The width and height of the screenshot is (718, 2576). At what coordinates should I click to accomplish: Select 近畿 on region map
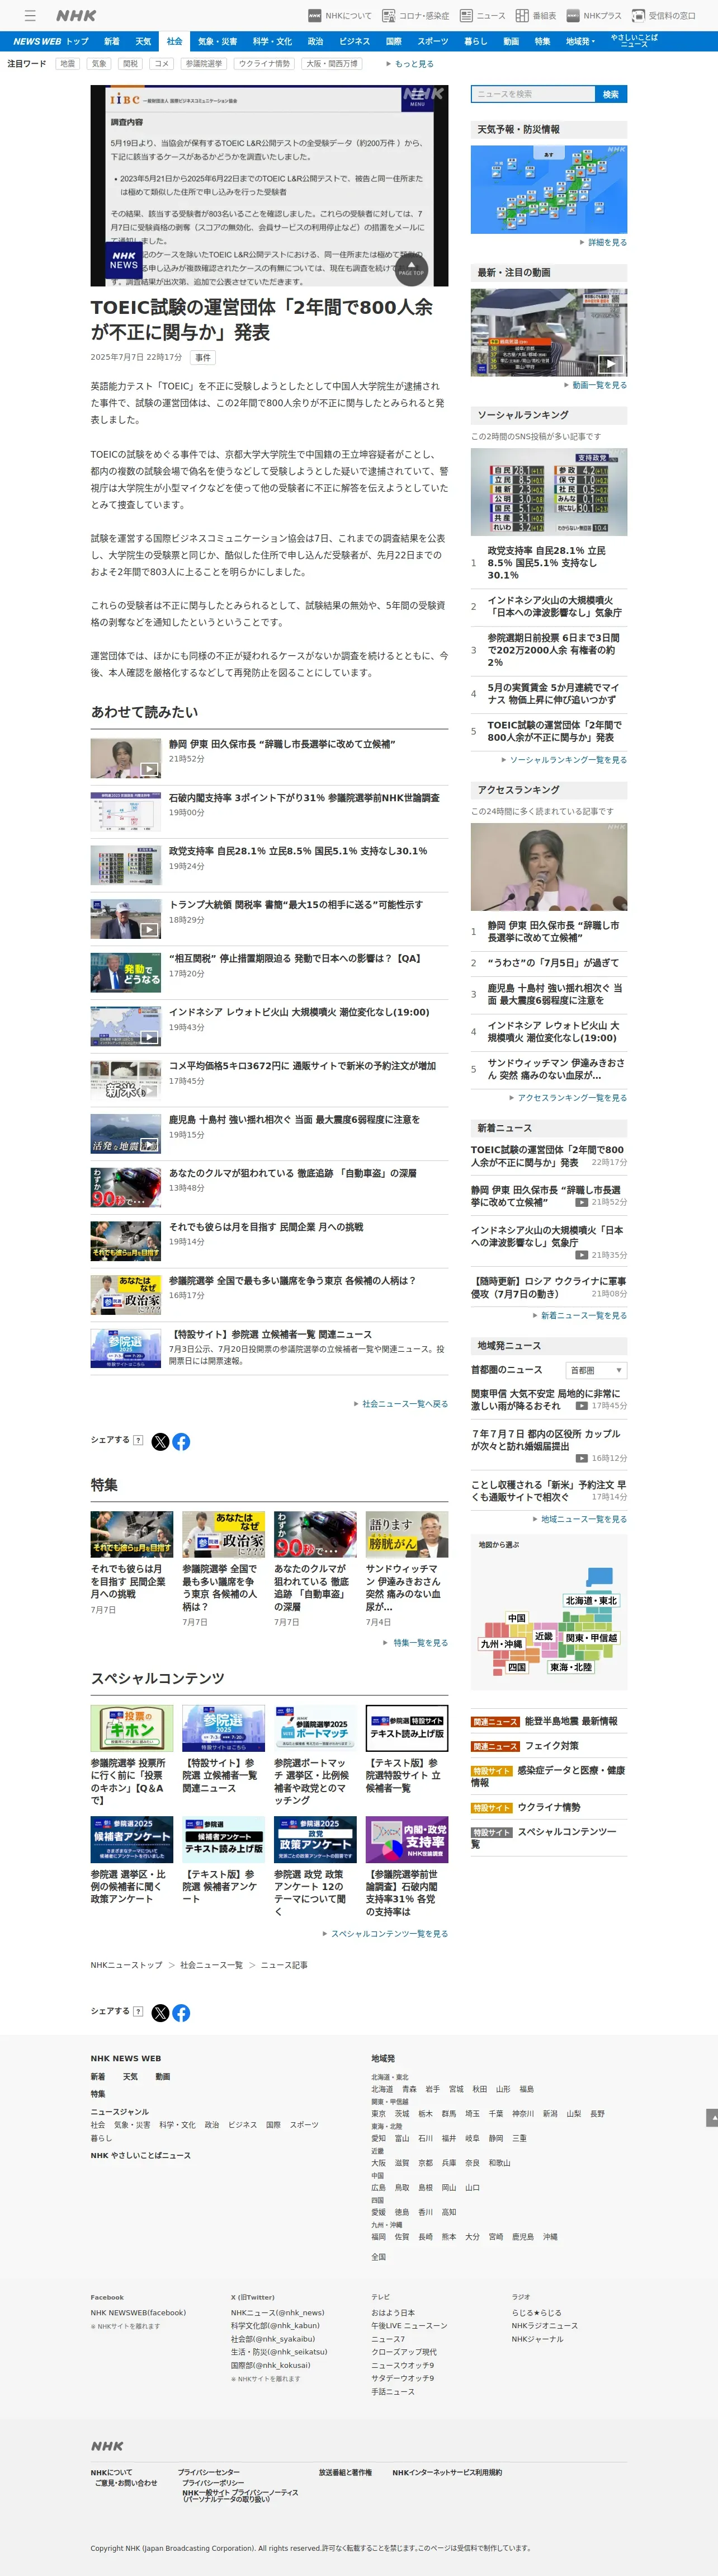click(543, 1636)
